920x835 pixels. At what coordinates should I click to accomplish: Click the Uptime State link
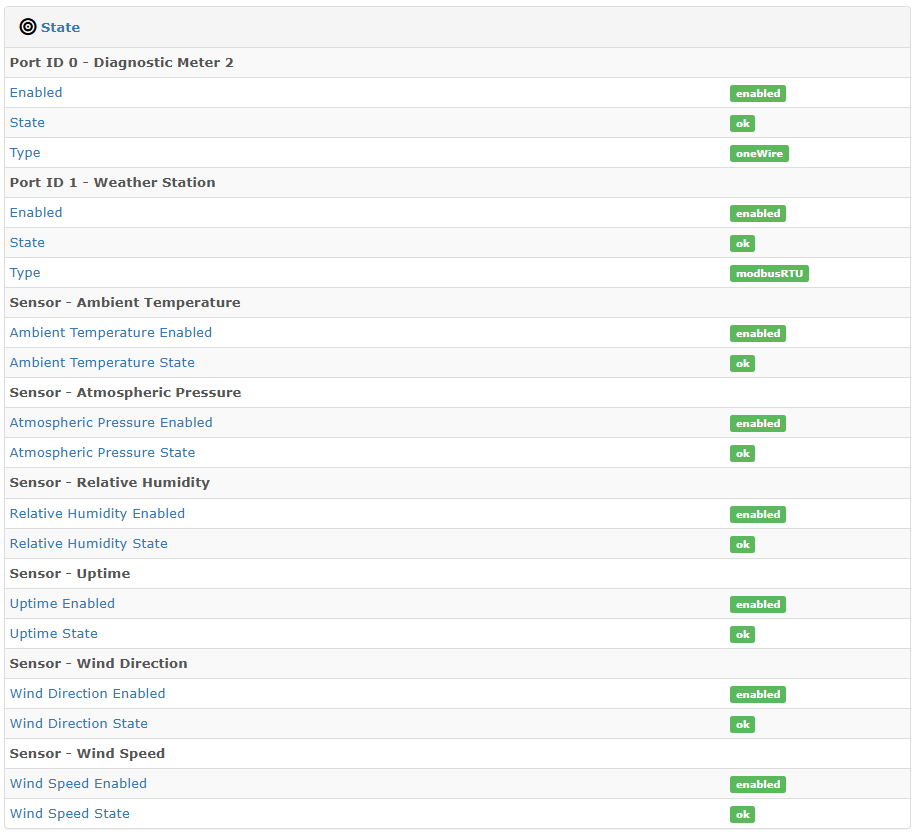pyautogui.click(x=54, y=634)
